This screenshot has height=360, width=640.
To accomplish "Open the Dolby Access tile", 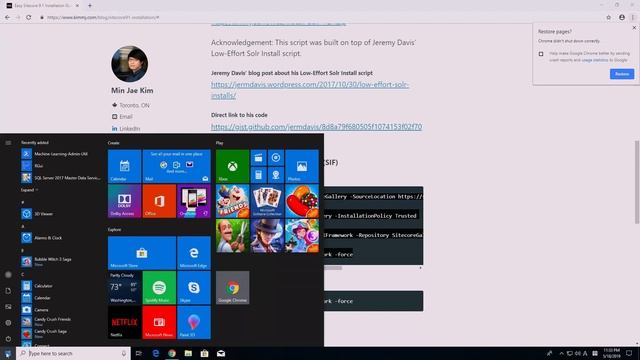I will (x=124, y=201).
